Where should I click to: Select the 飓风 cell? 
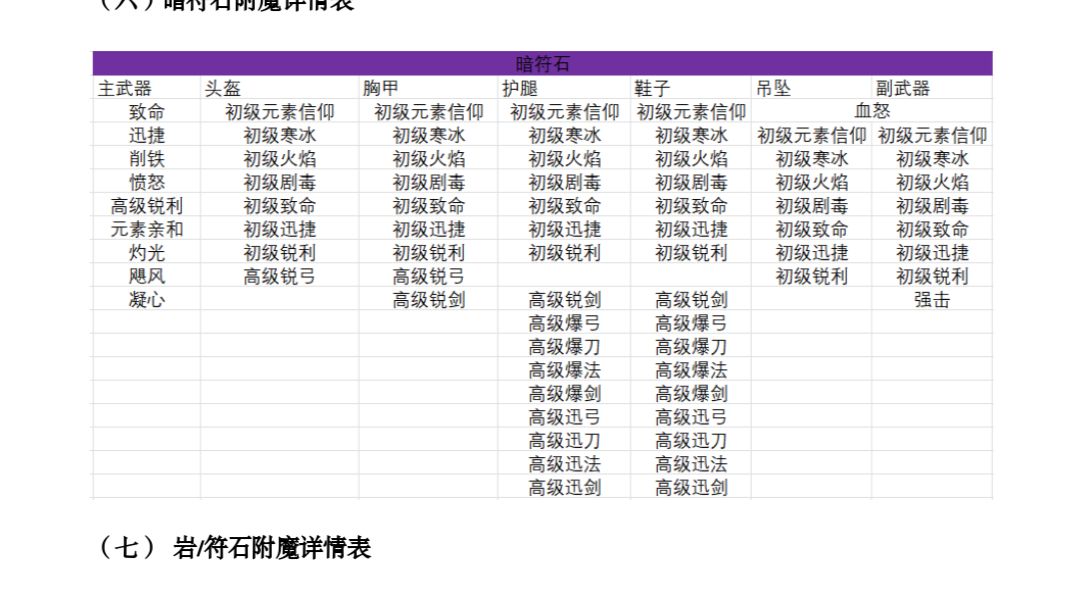(147, 276)
